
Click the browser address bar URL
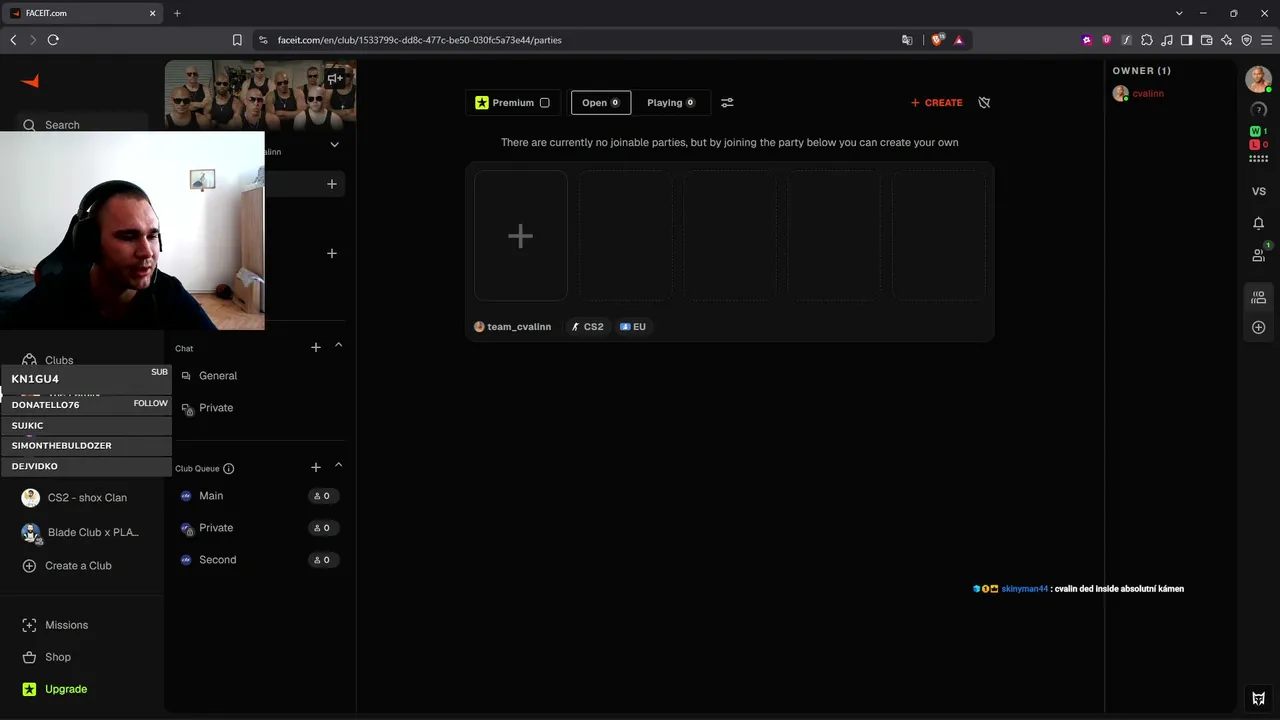tap(418, 40)
